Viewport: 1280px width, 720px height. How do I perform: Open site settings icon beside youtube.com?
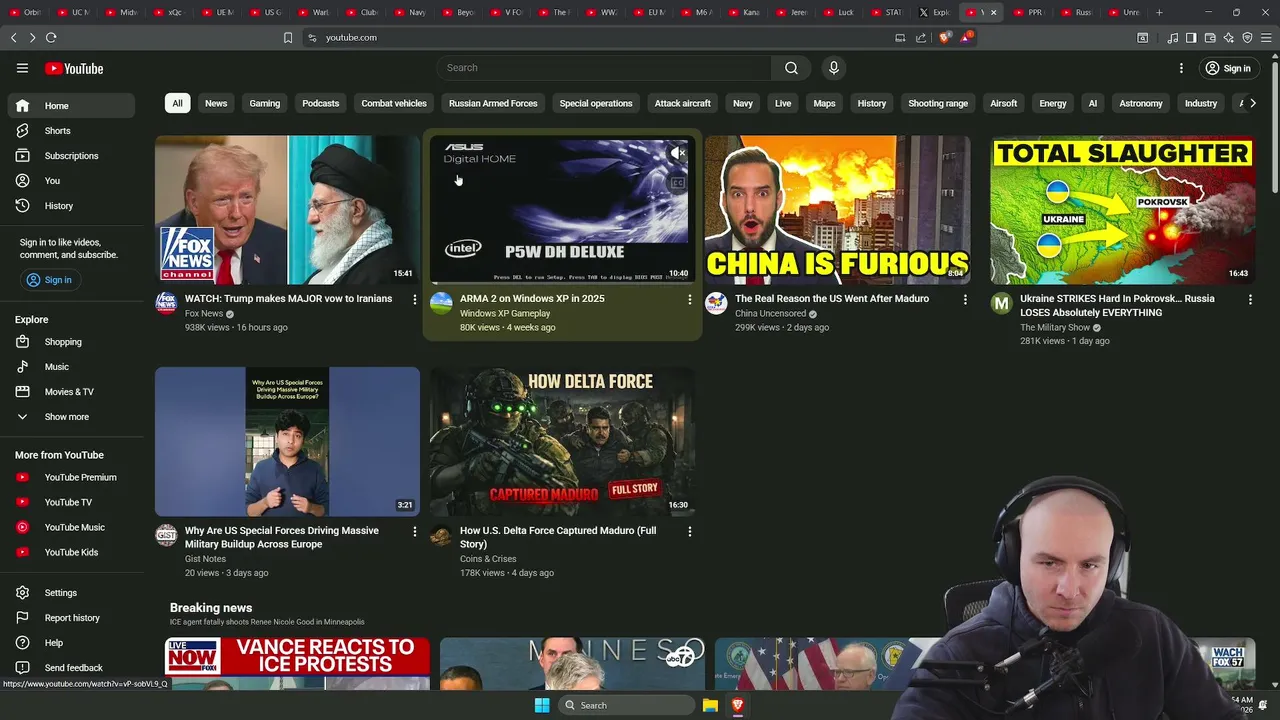[312, 37]
